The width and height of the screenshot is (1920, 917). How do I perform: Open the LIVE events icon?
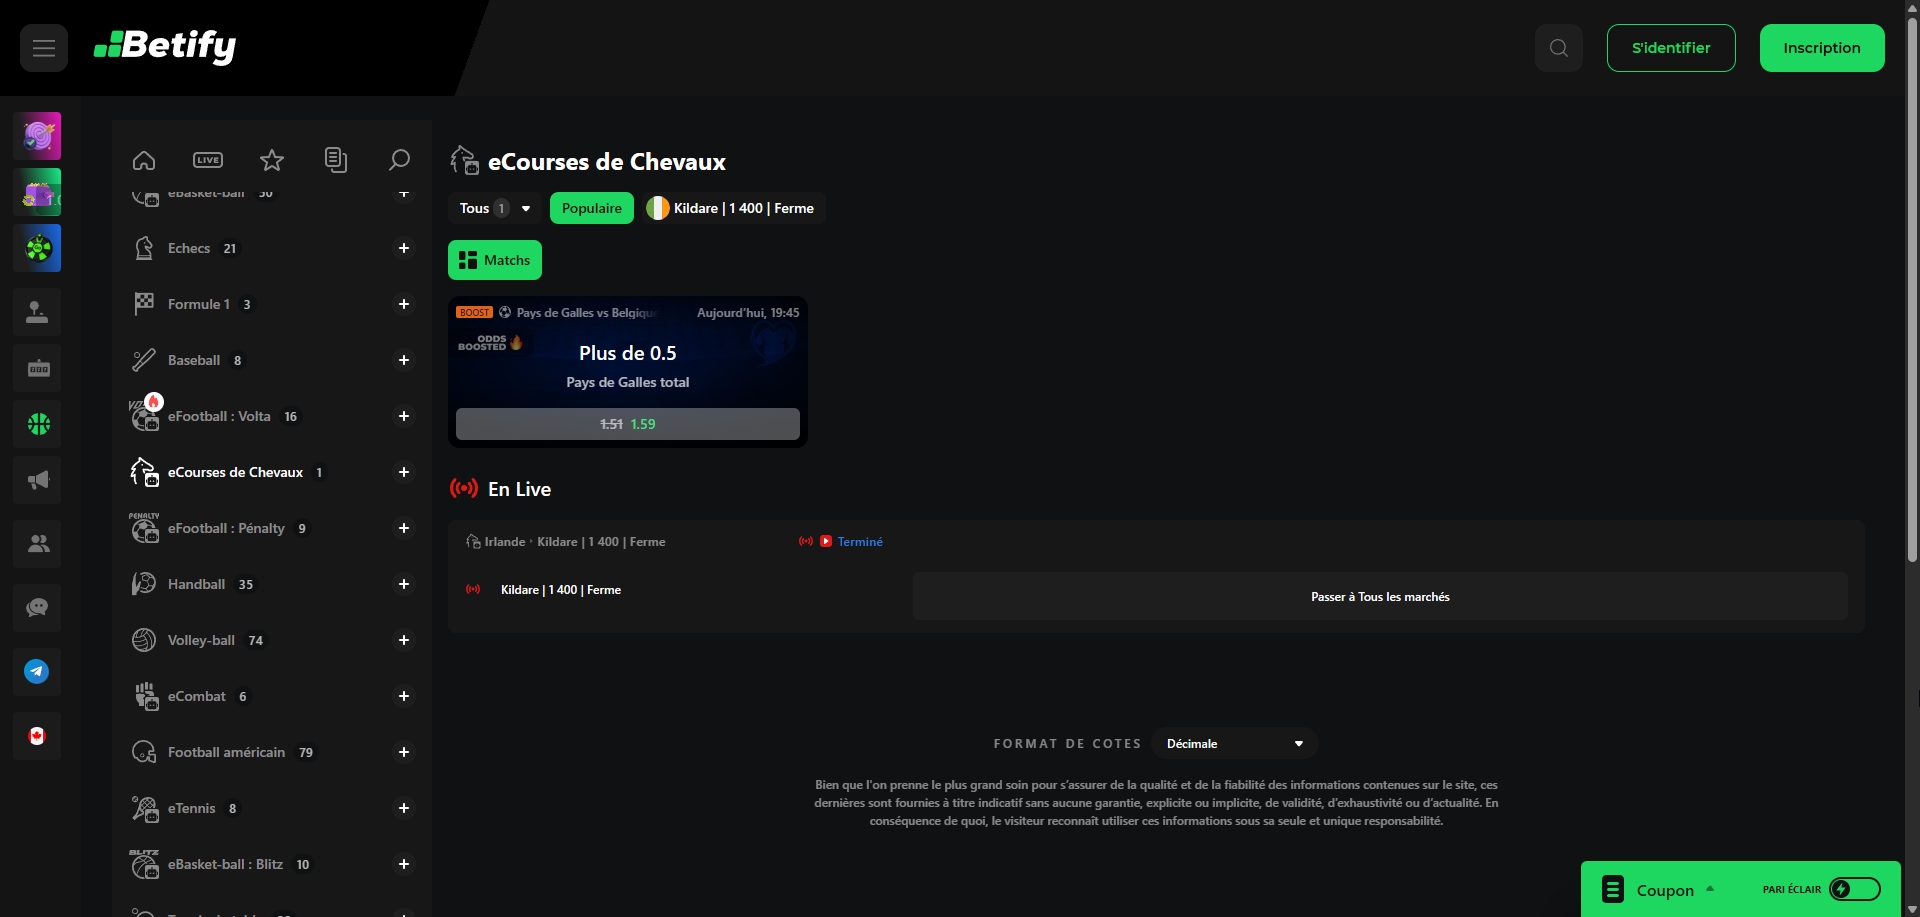[x=208, y=160]
